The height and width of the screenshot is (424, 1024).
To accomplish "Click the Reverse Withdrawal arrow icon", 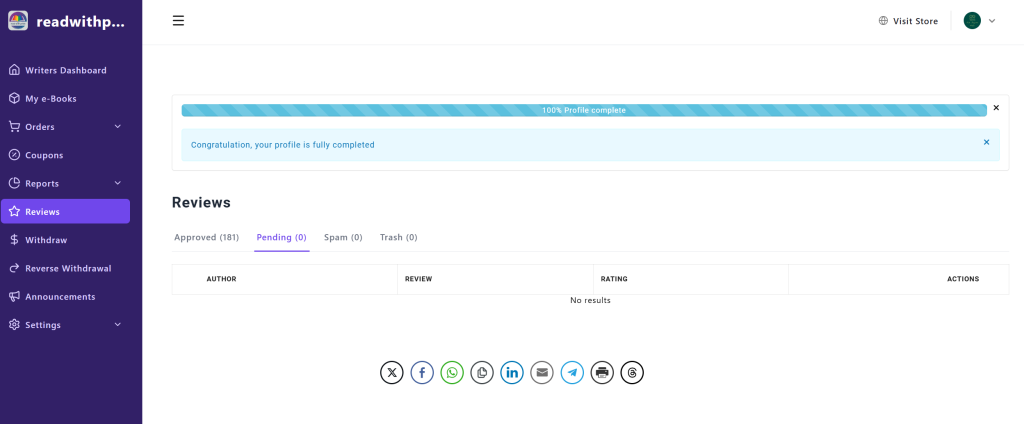I will (x=14, y=268).
